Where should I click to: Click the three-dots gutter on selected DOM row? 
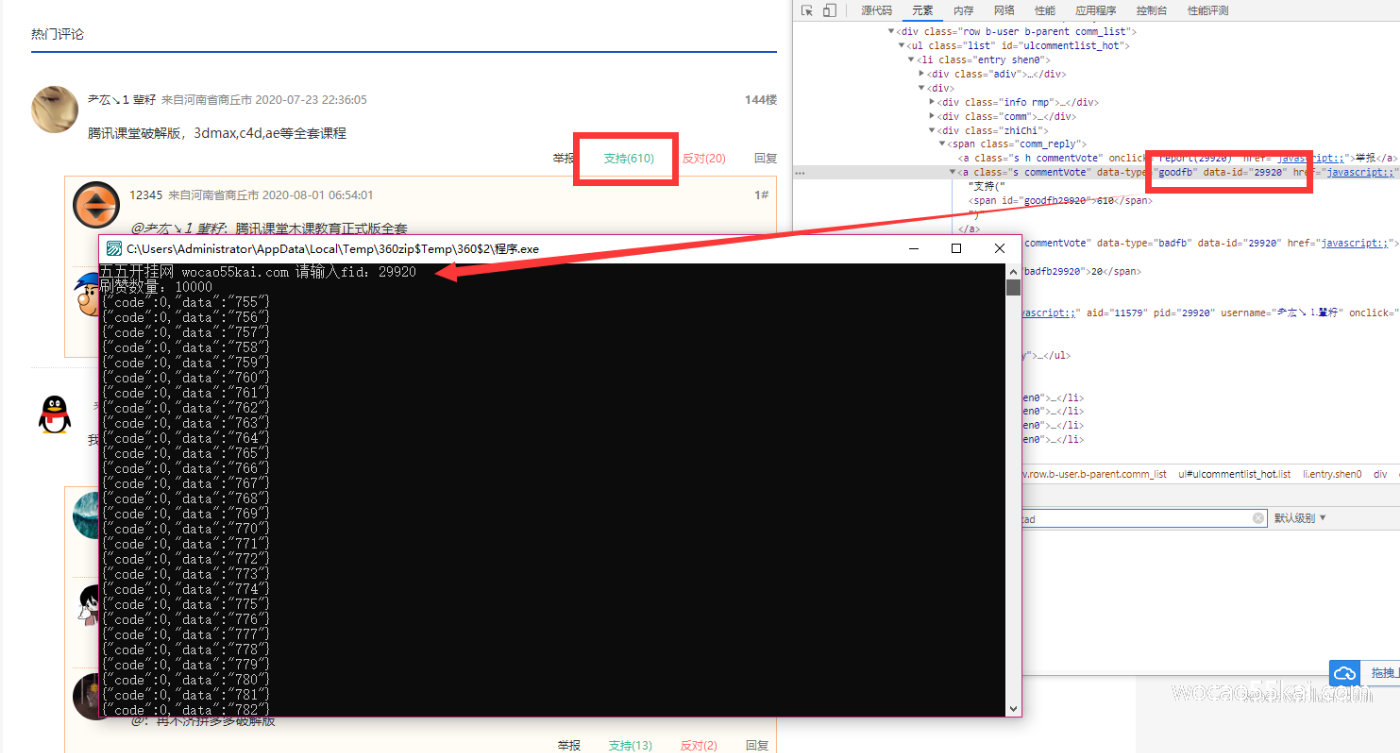[799, 172]
